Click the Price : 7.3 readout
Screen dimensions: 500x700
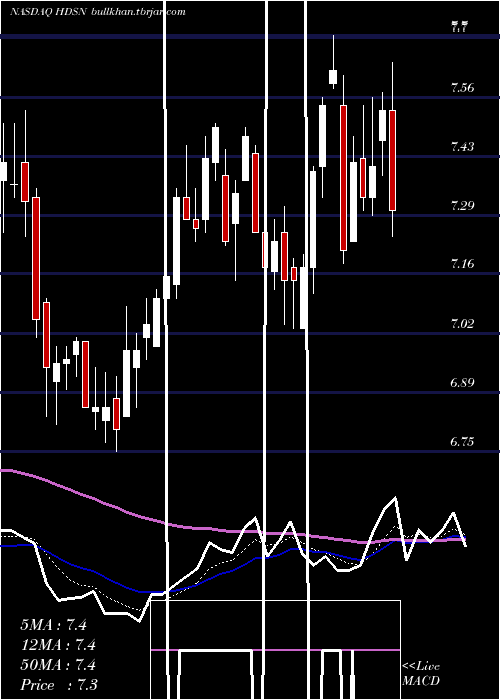pyautogui.click(x=59, y=685)
